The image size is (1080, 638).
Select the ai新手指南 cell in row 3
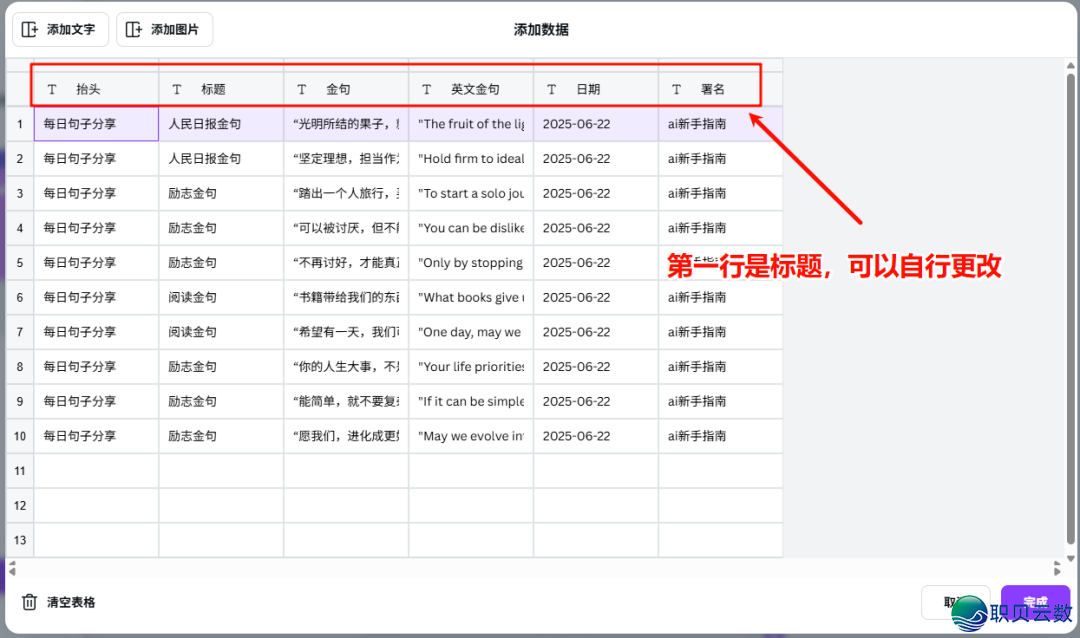tap(720, 193)
